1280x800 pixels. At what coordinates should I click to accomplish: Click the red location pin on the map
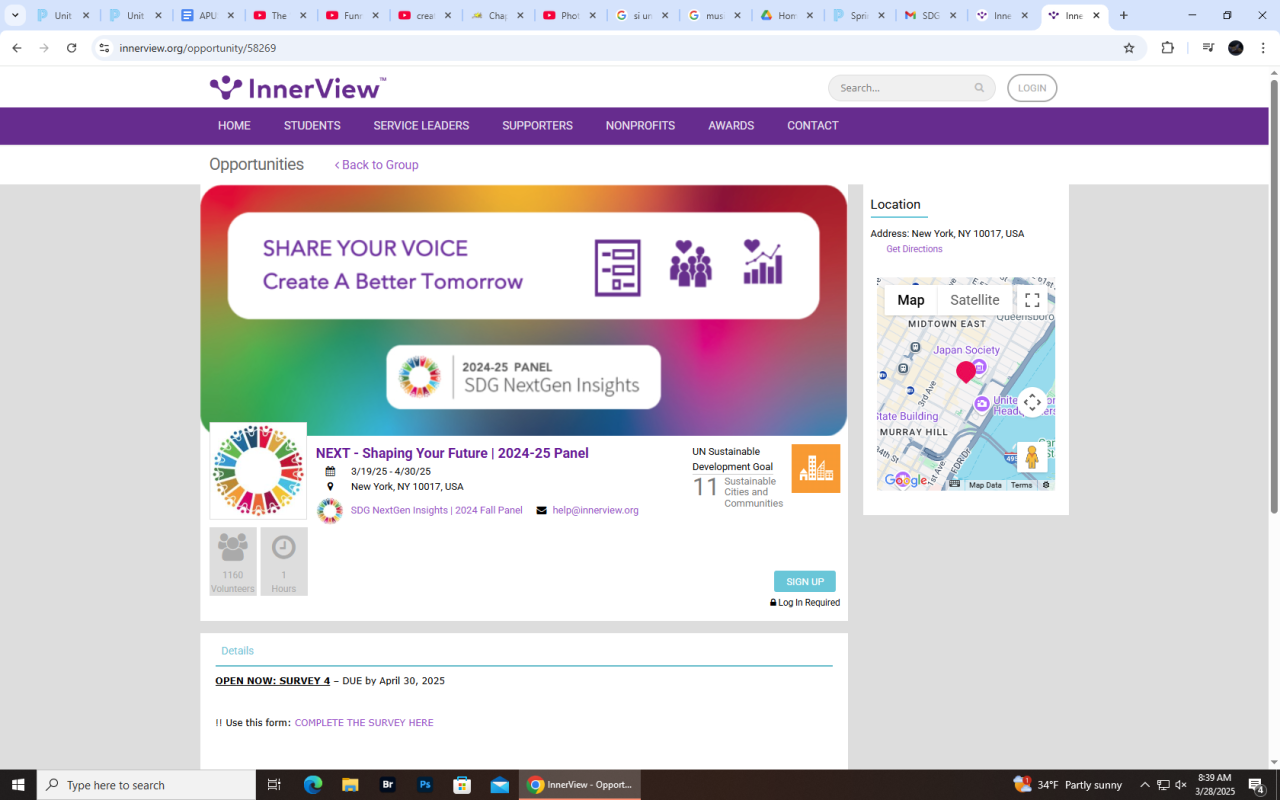pyautogui.click(x=965, y=372)
